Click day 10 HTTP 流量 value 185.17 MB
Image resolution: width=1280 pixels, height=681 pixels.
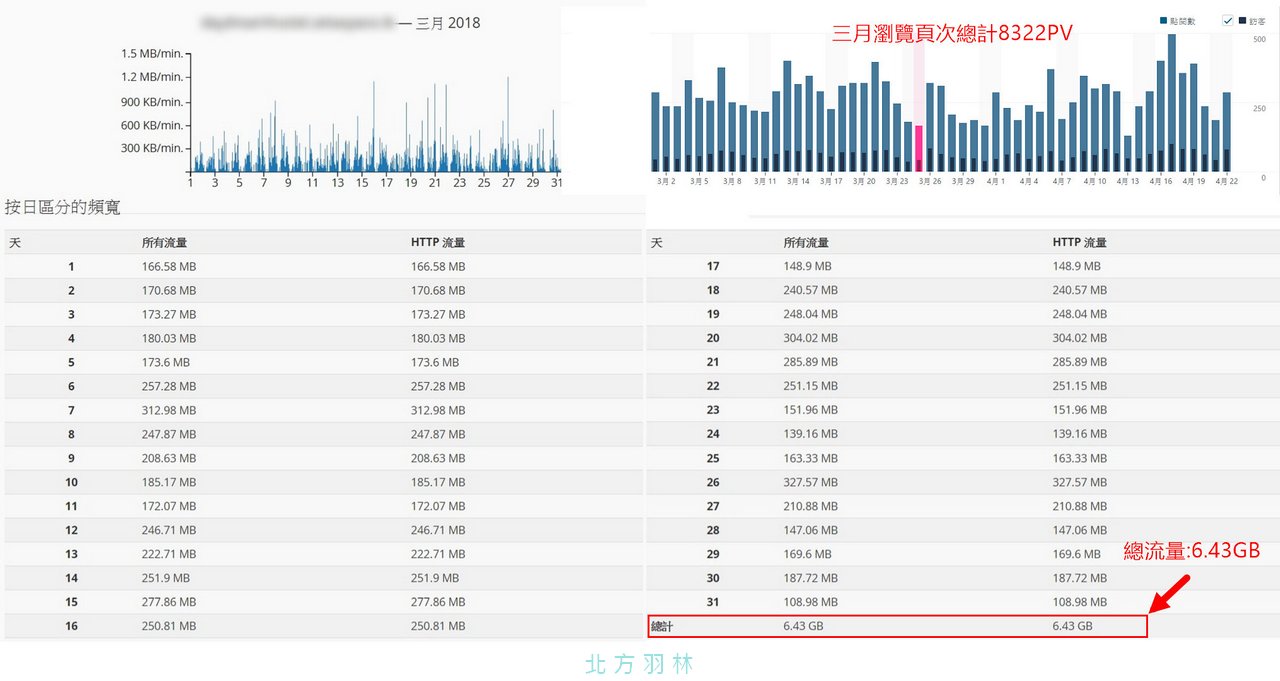(438, 482)
